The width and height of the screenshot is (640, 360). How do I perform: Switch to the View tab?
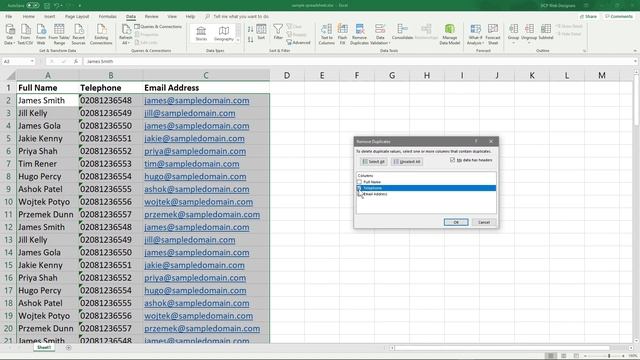(x=172, y=16)
